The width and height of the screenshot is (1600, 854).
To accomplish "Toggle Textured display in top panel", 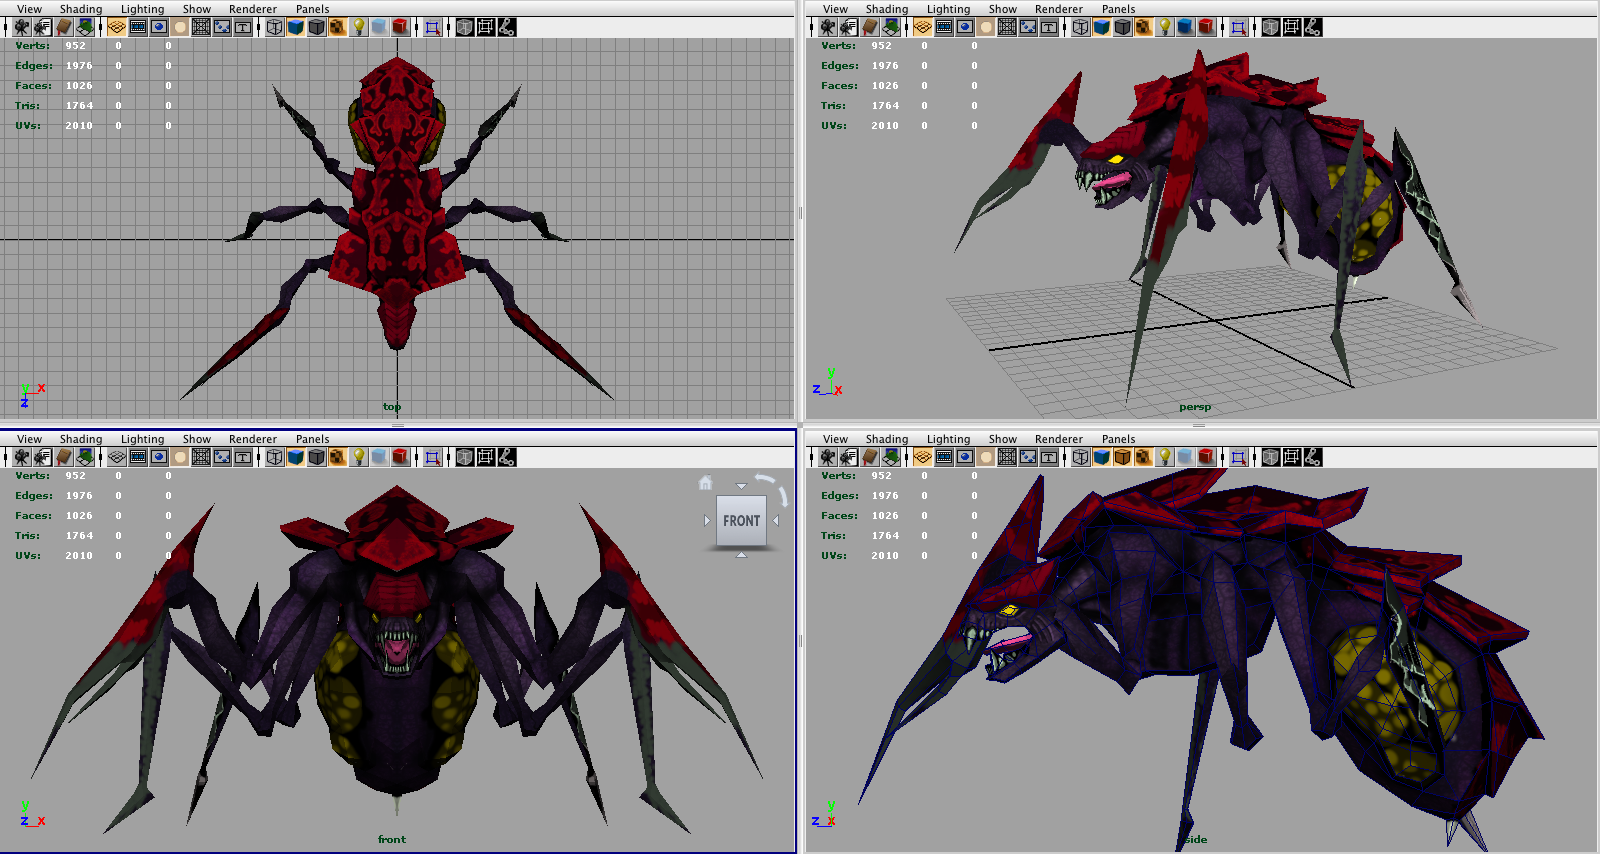I will 338,27.
